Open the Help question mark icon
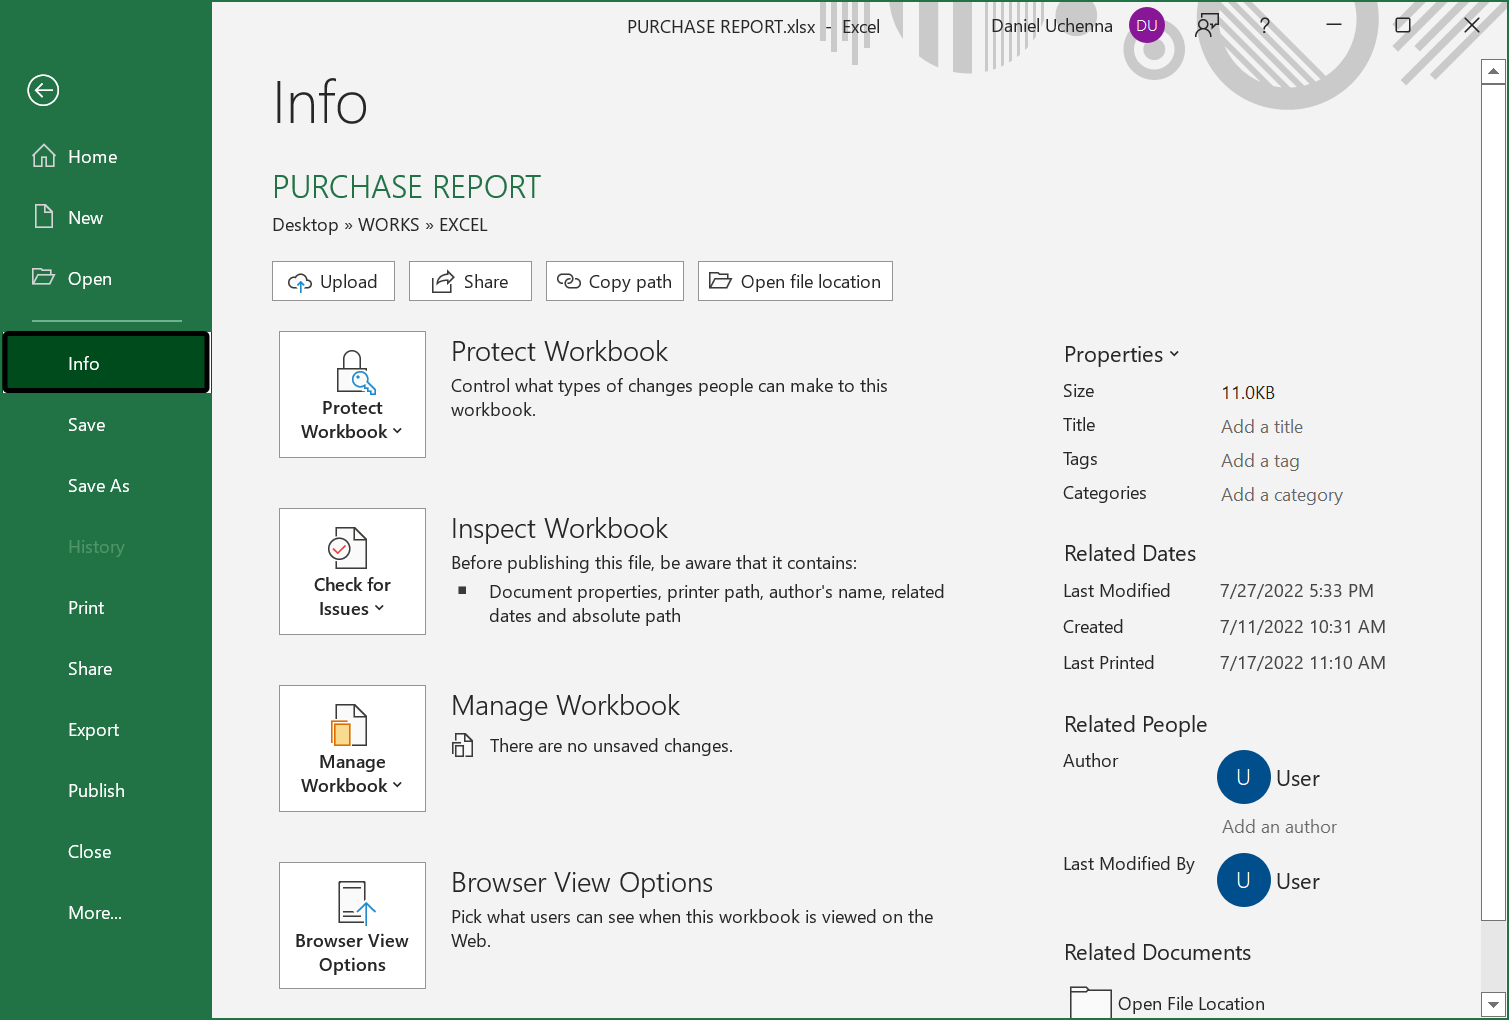Screen dimensions: 1509x1020 point(1264,26)
